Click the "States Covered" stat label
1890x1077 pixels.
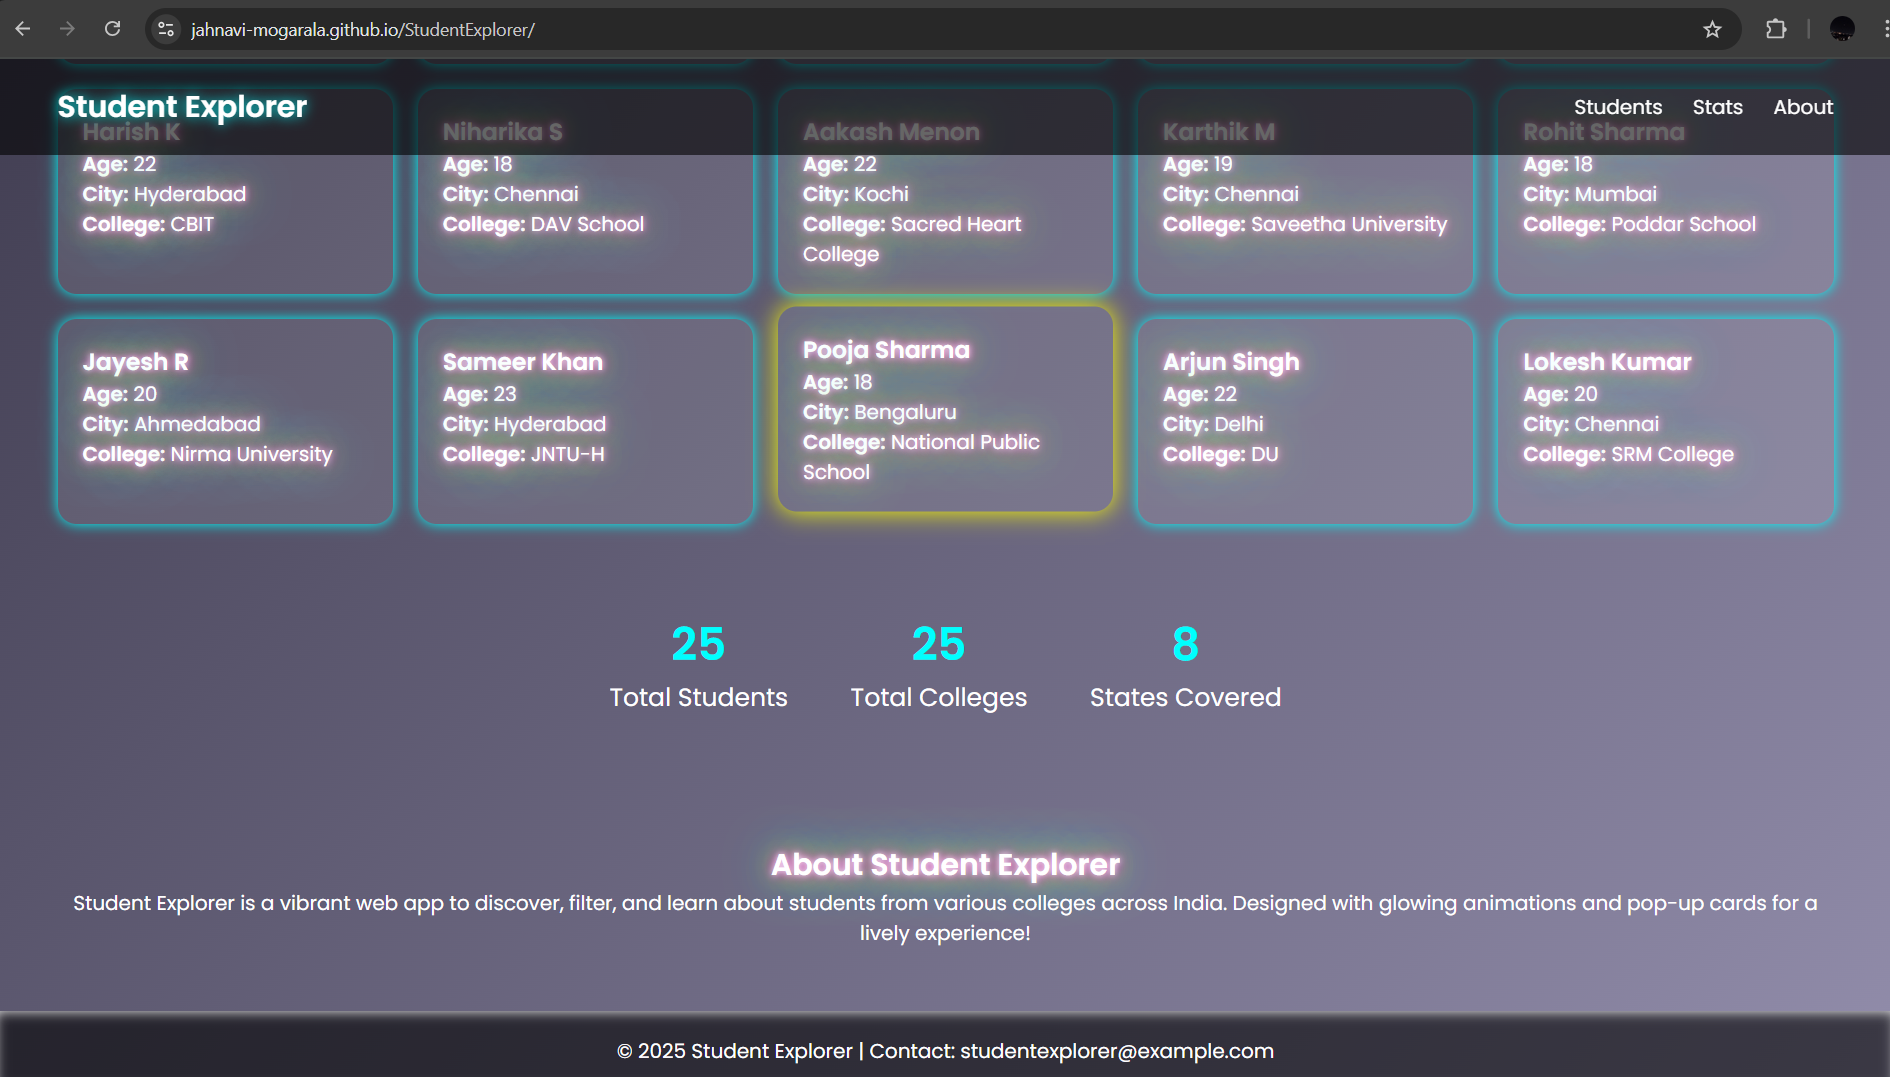point(1185,697)
